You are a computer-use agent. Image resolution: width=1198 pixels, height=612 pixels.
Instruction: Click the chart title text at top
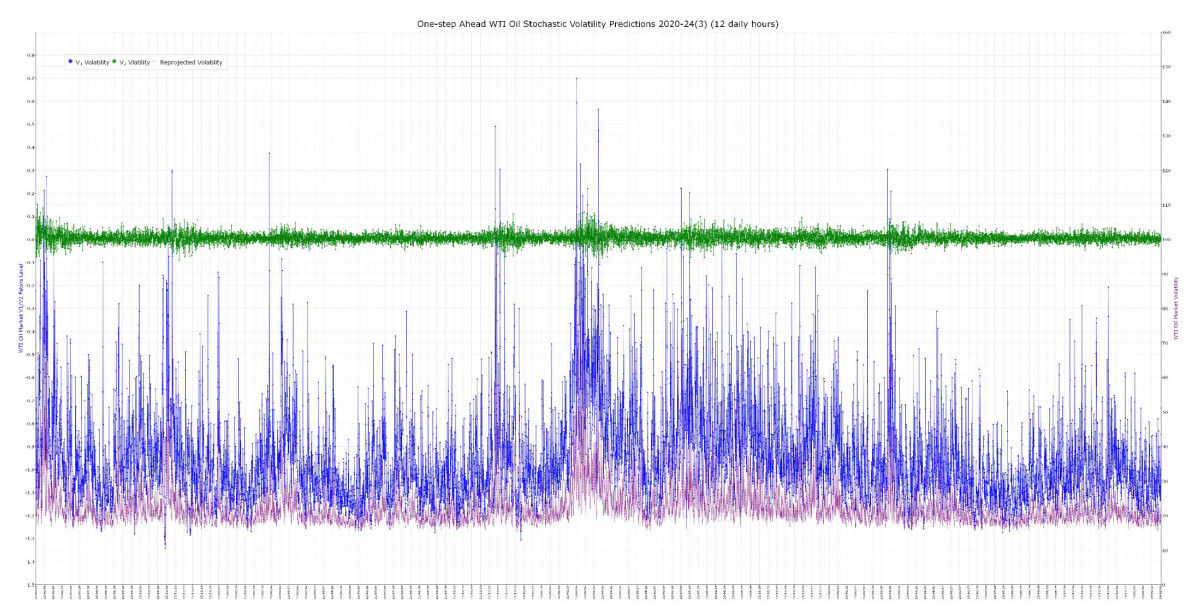(598, 23)
